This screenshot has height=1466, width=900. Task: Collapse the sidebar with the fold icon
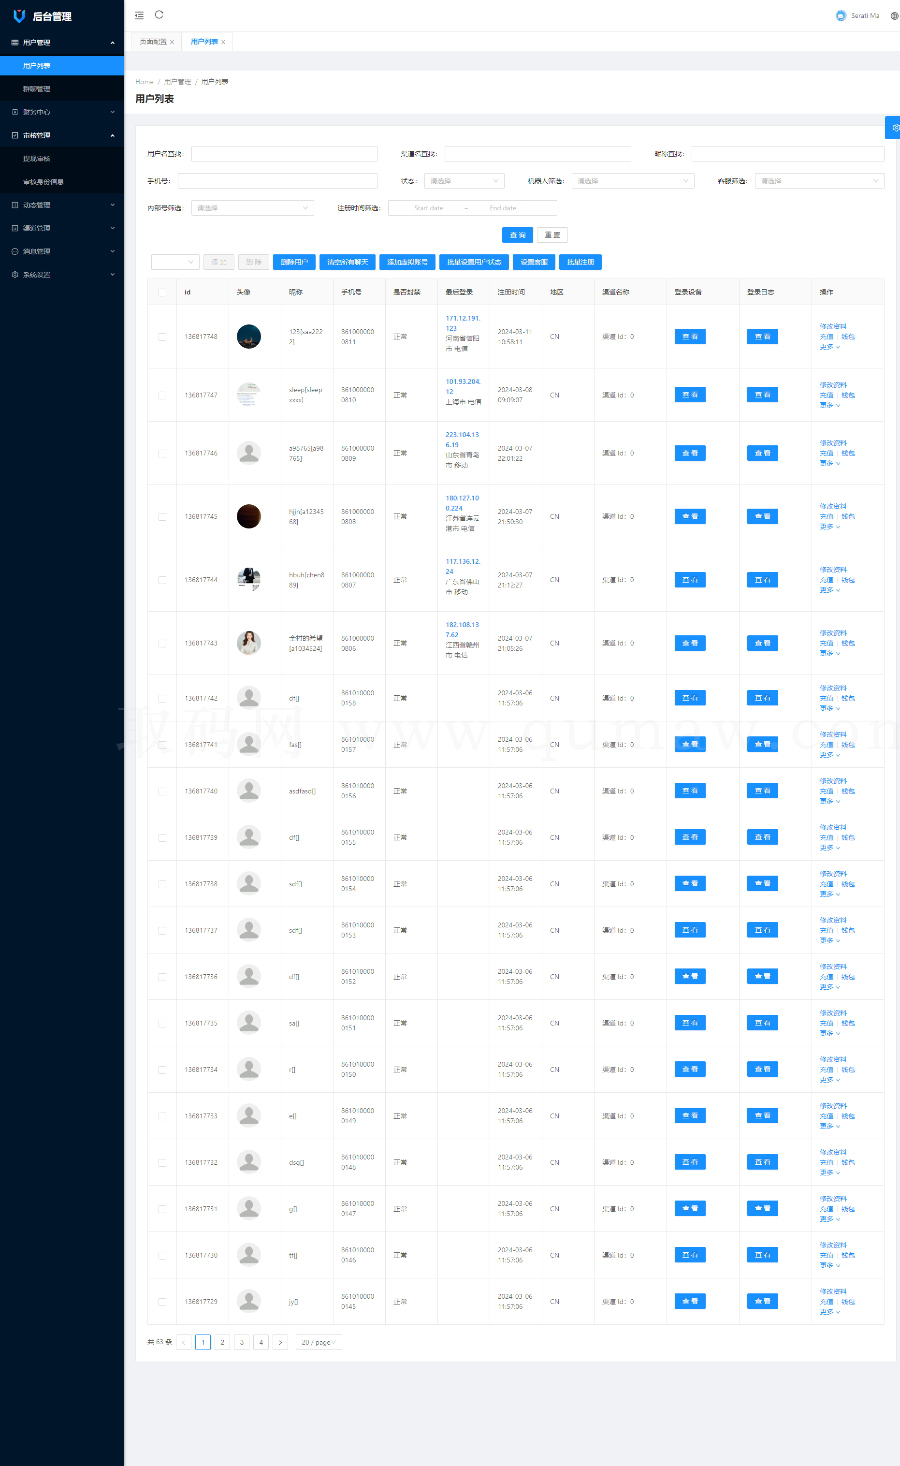pyautogui.click(x=139, y=15)
